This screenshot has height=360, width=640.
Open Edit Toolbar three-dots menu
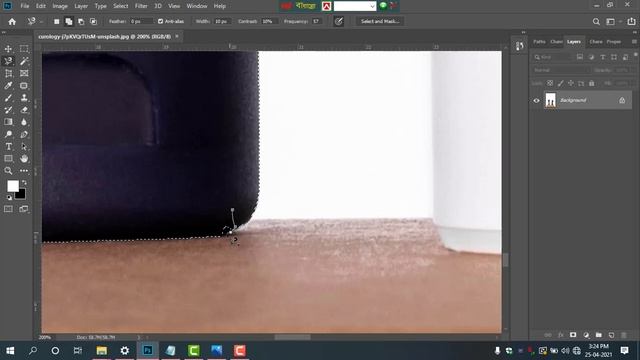pyautogui.click(x=24, y=171)
